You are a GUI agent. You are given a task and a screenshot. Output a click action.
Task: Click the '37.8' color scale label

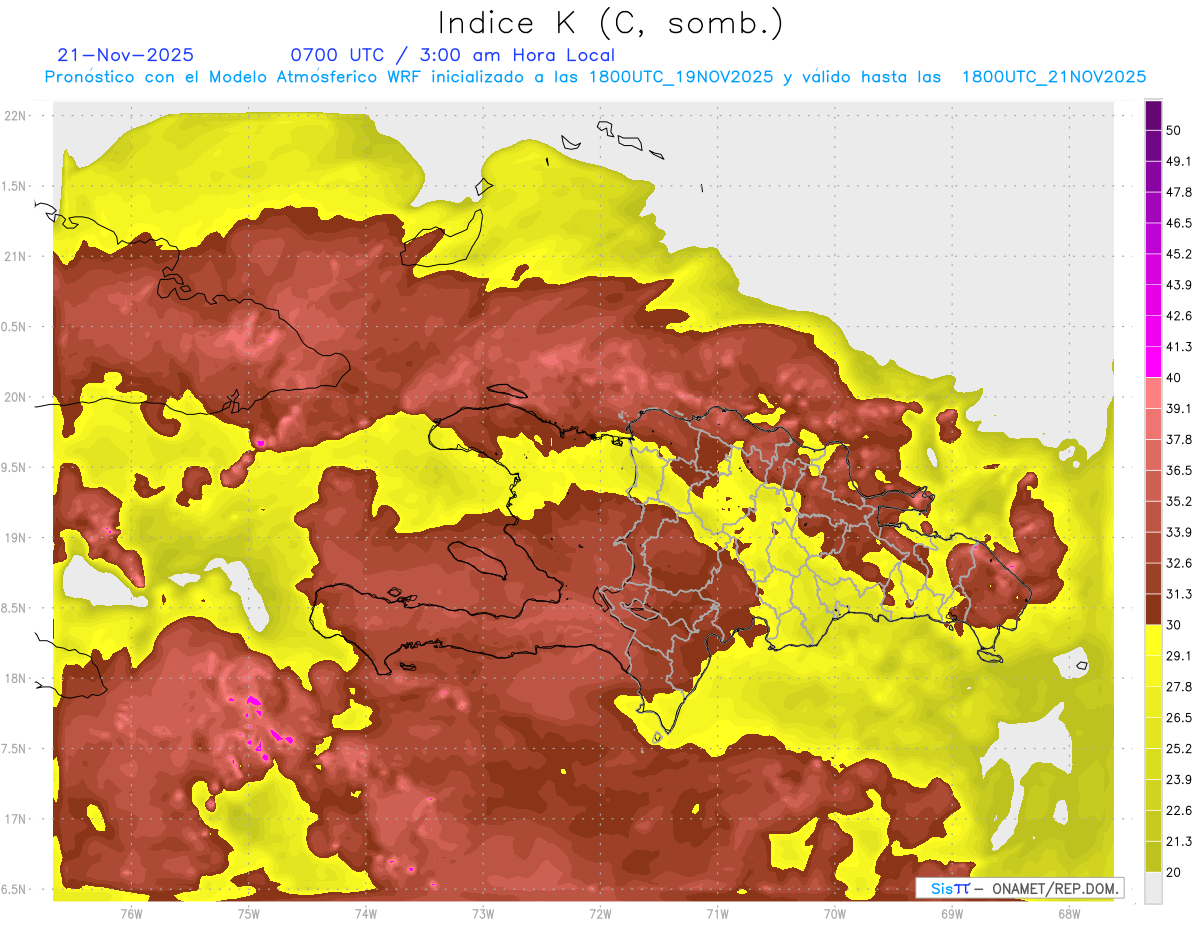(1179, 439)
